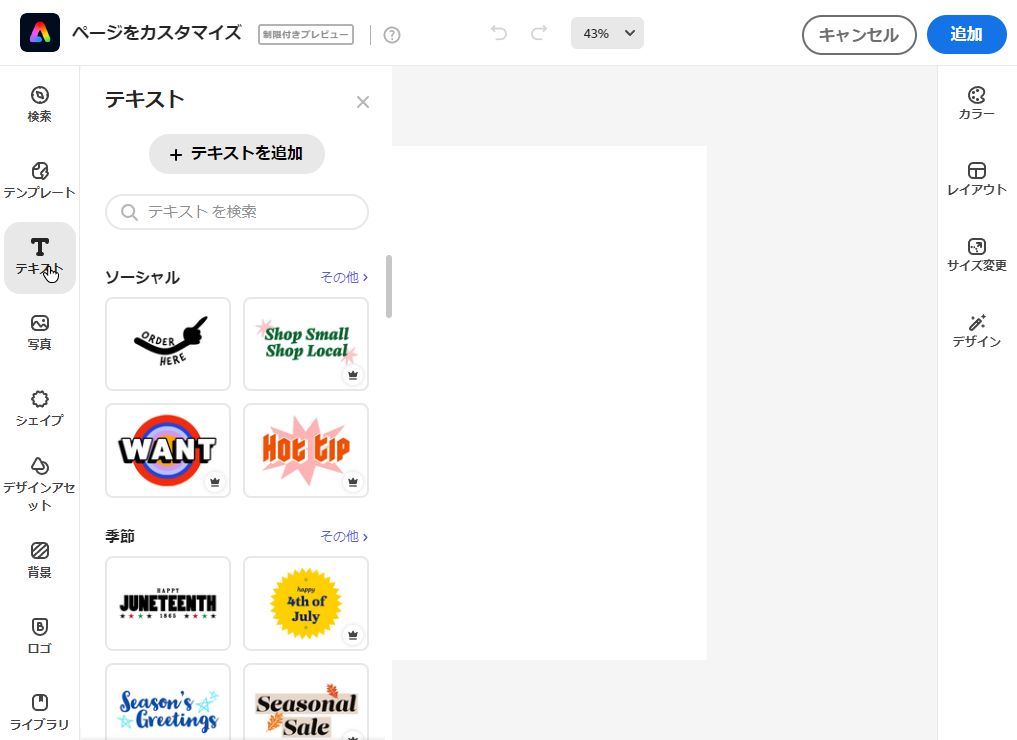Select the 4th of July text thumbnail
Screen dimensions: 1017x740
pyautogui.click(x=305, y=603)
